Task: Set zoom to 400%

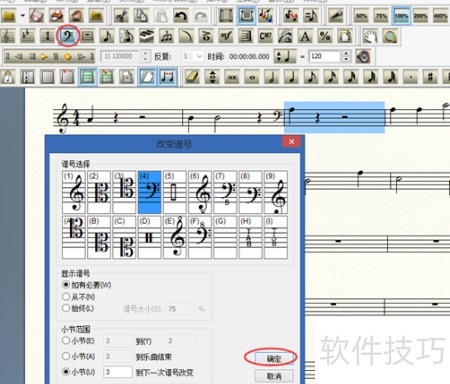Action: (x=440, y=16)
